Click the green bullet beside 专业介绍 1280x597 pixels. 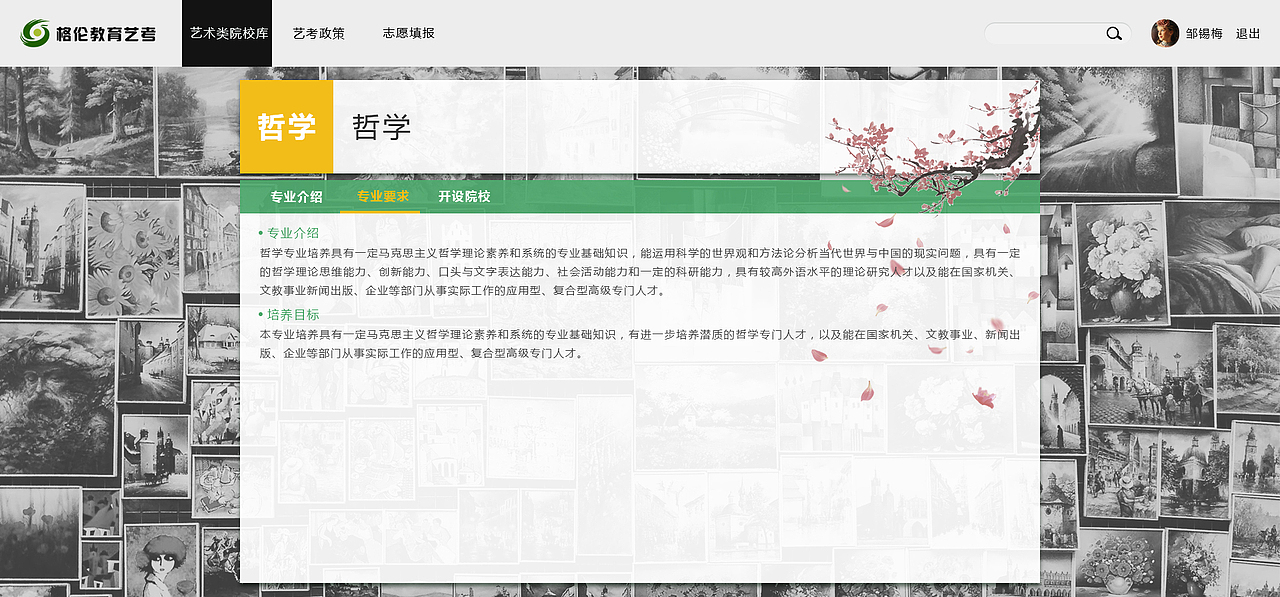click(259, 231)
